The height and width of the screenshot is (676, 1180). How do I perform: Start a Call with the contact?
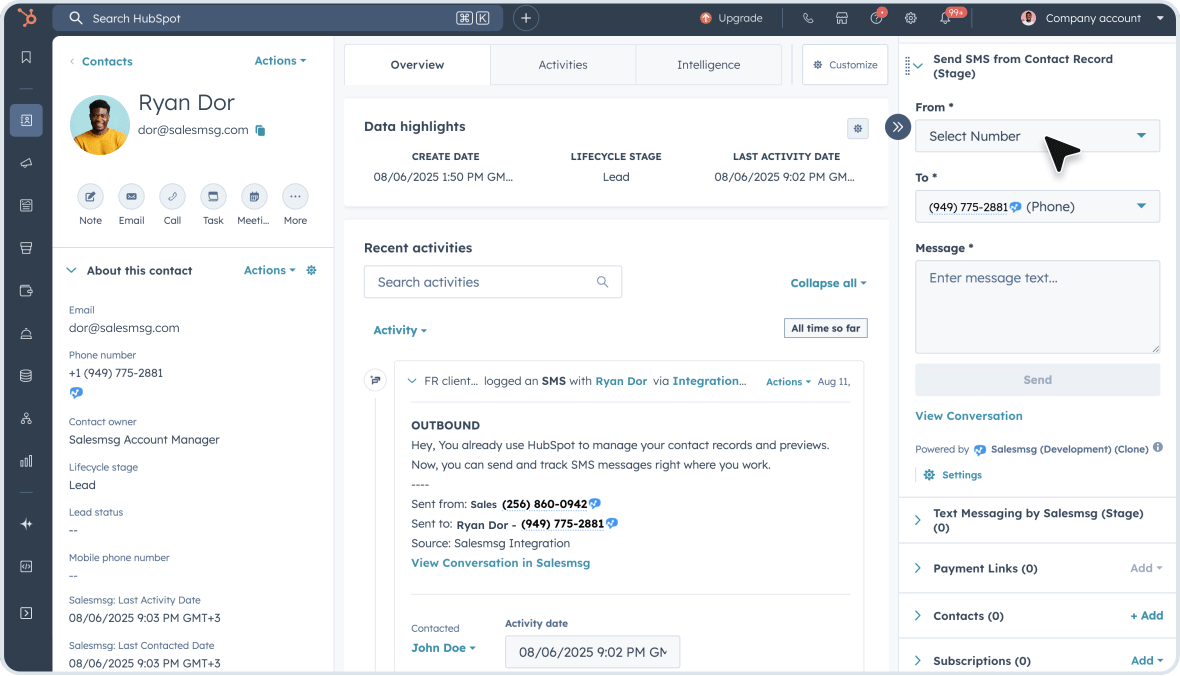click(x=172, y=196)
